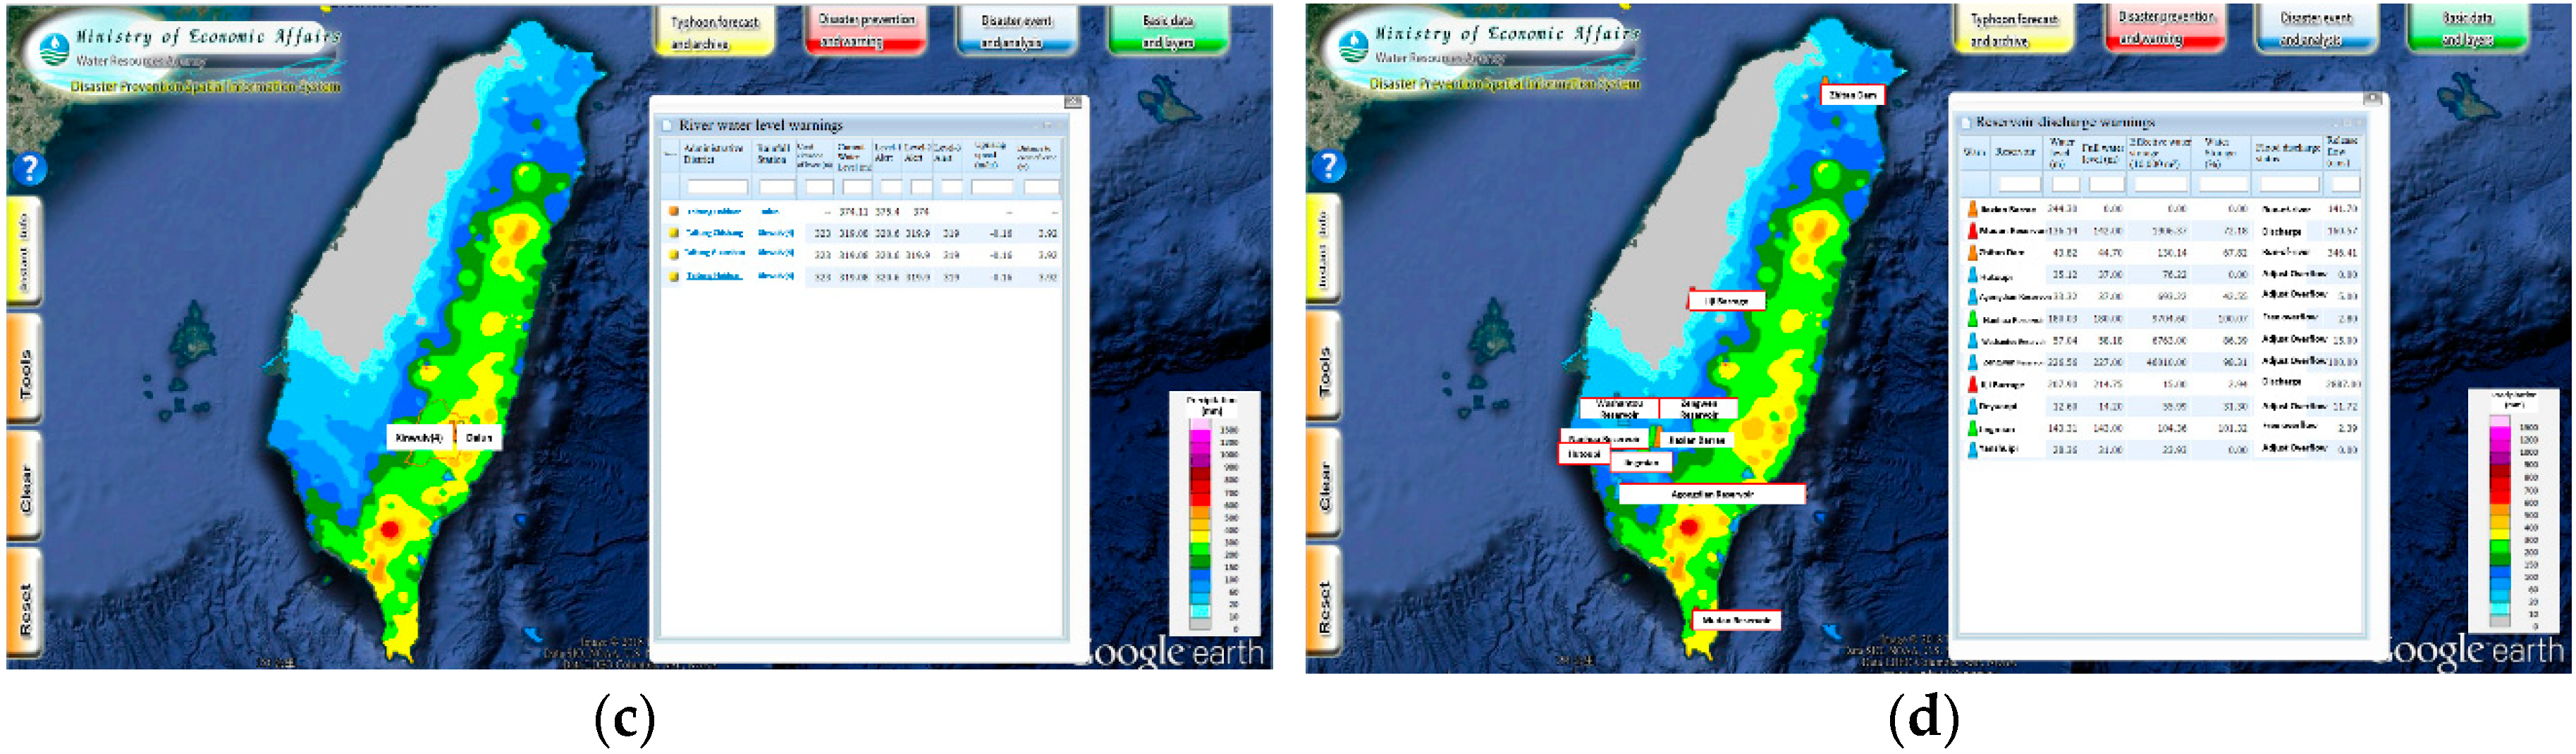This screenshot has width=2576, height=754.
Task: Click the blue help question mark in panel (d)
Action: pos(1329,165)
